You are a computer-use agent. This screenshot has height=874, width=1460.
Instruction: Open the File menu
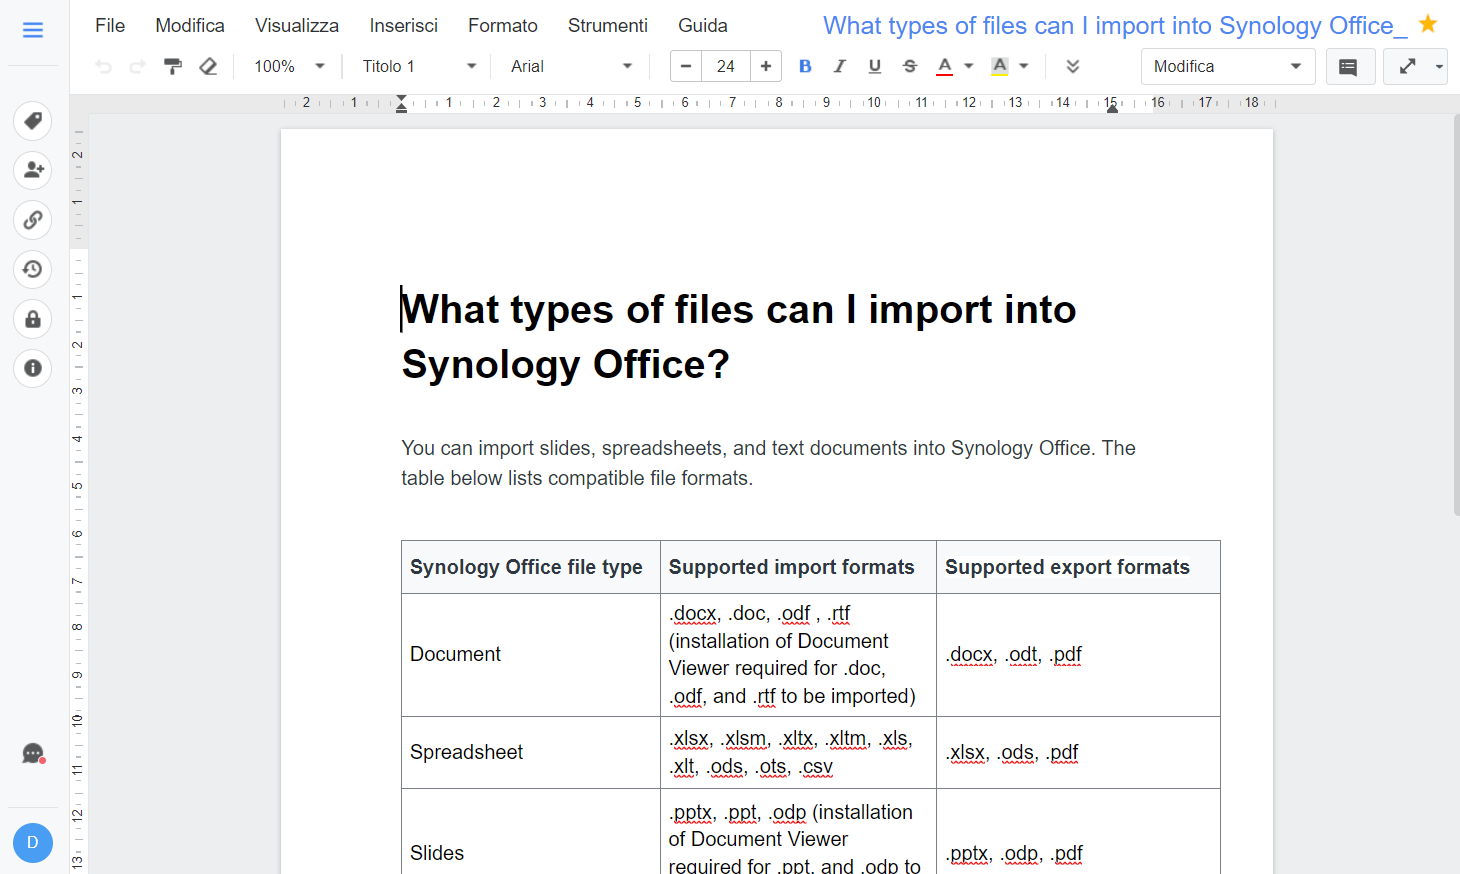coord(110,26)
